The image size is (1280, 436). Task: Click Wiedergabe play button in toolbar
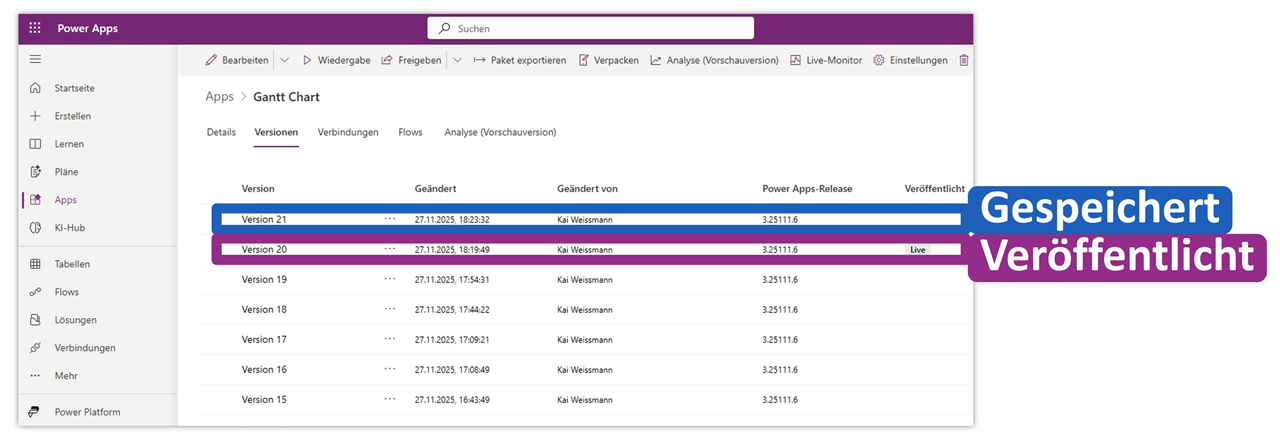(x=336, y=60)
